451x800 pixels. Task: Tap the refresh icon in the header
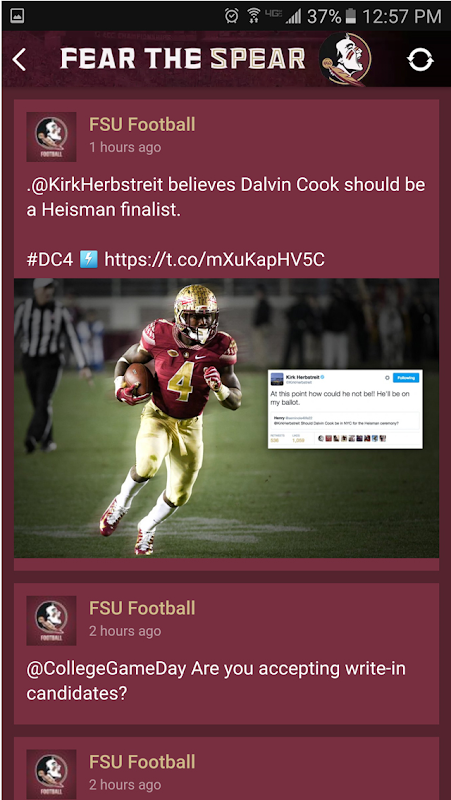coord(420,60)
